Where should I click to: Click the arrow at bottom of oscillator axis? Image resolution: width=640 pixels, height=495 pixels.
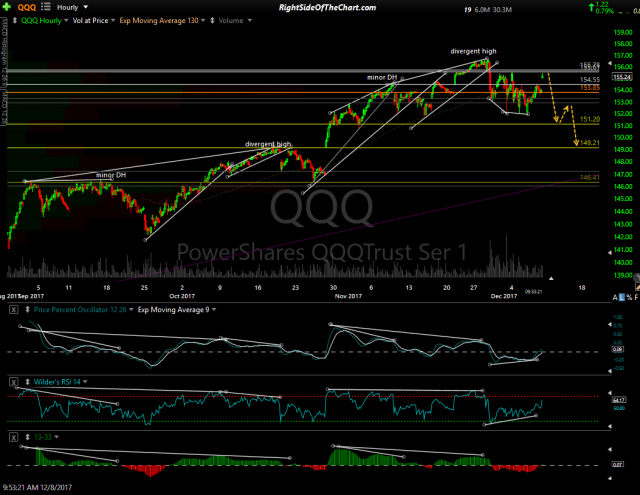610,371
